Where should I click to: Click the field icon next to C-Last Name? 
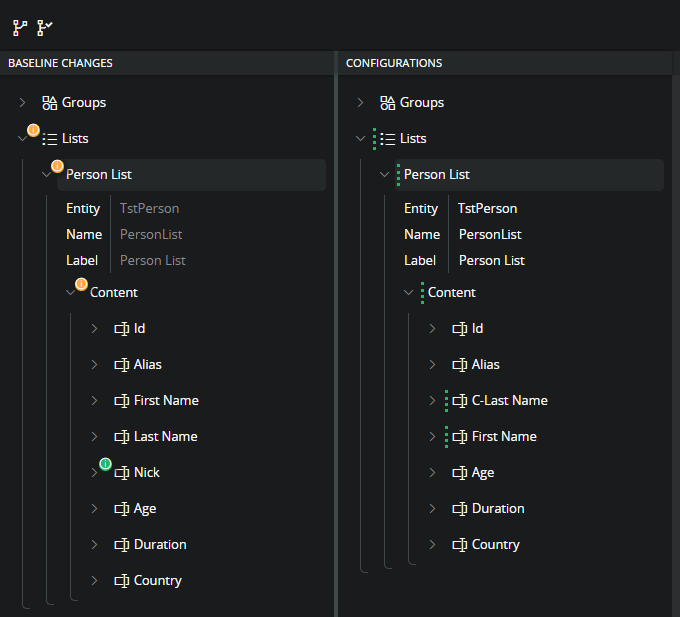(460, 401)
